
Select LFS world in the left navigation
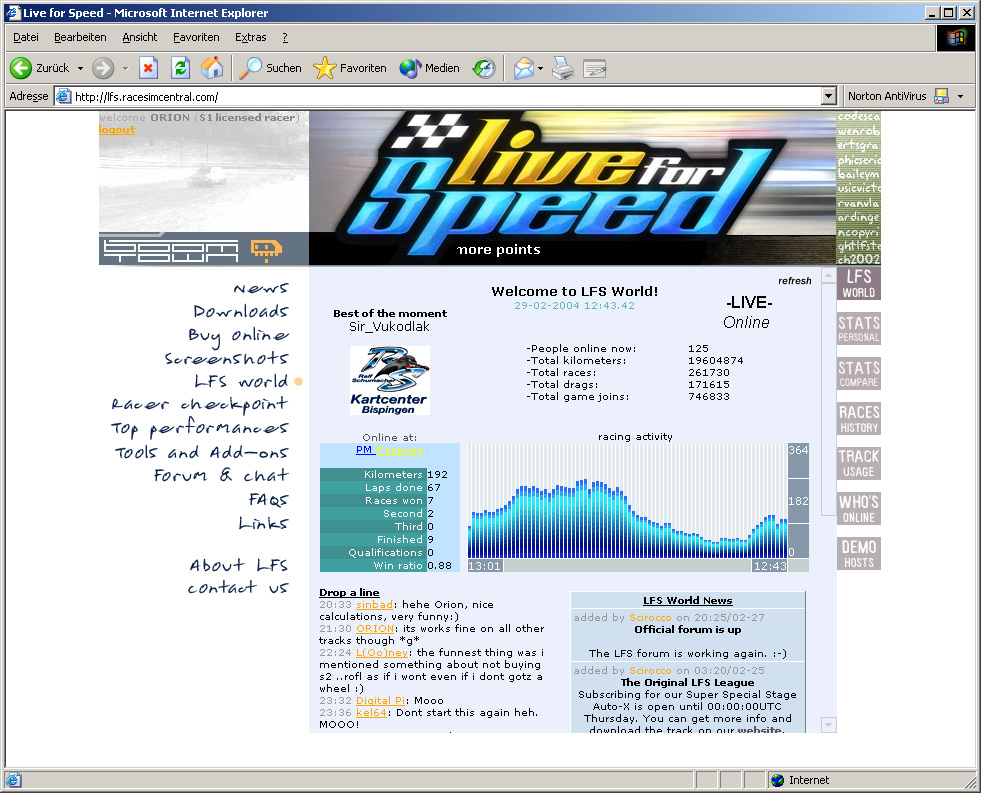click(241, 381)
